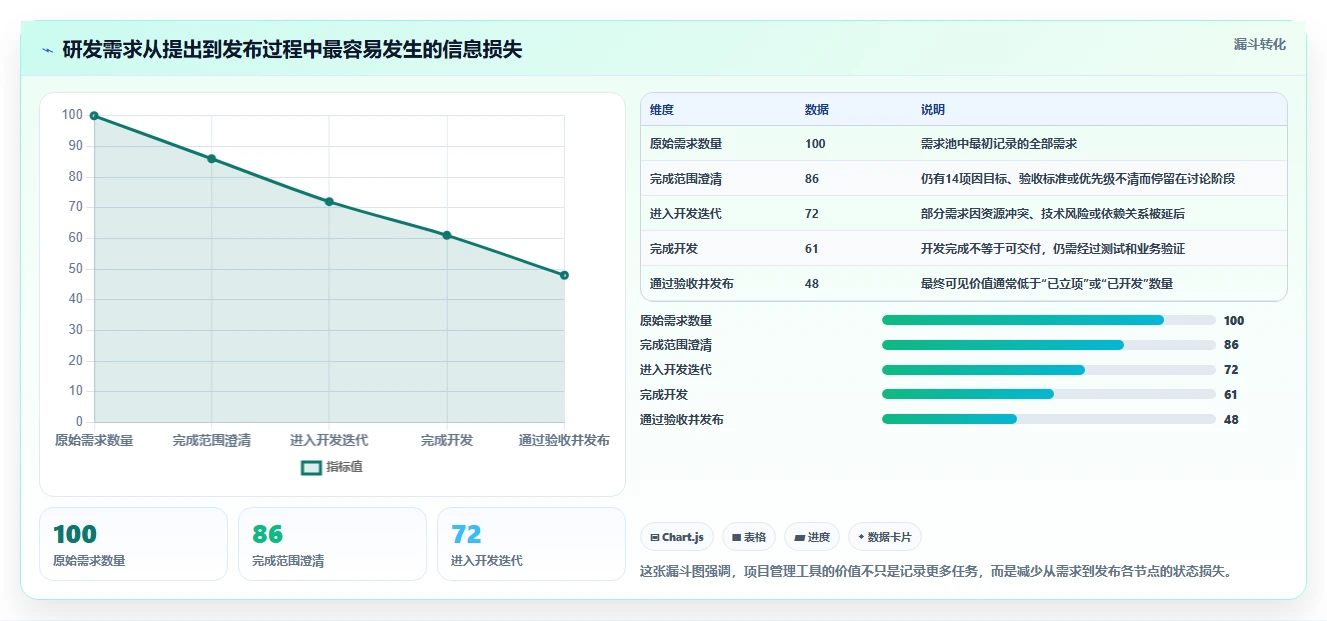Select the 维度 table column header
Viewport: 1327px width, 621px height.
[x=662, y=110]
